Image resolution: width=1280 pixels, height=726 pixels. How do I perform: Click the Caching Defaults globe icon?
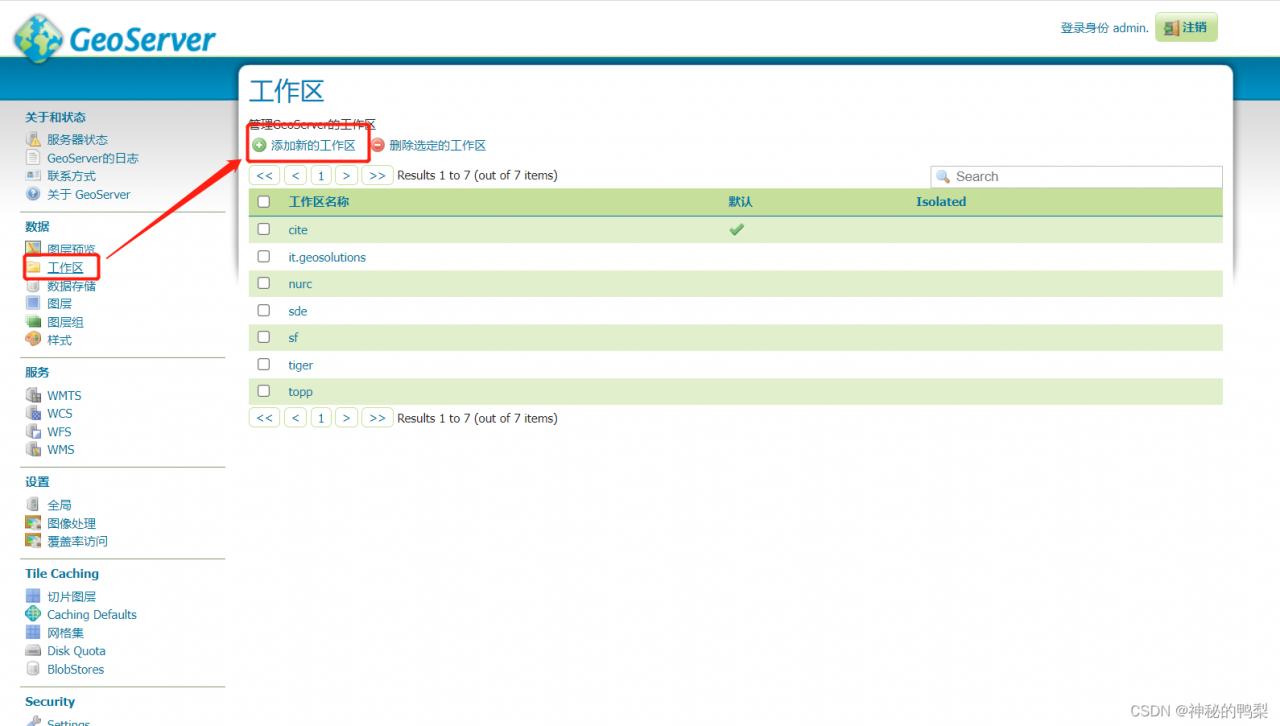pyautogui.click(x=33, y=614)
